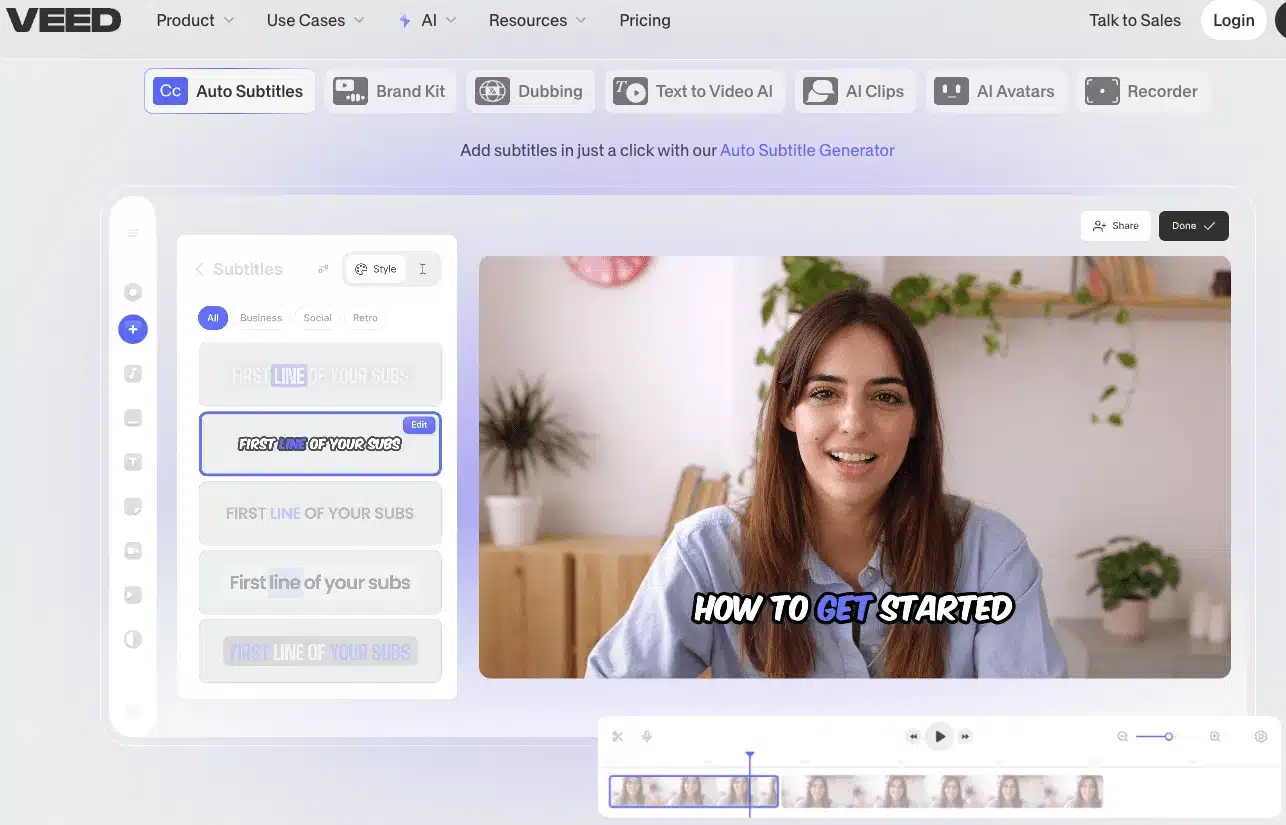The height and width of the screenshot is (825, 1286).
Task: Switch to the Dubbing tab
Action: pos(530,91)
